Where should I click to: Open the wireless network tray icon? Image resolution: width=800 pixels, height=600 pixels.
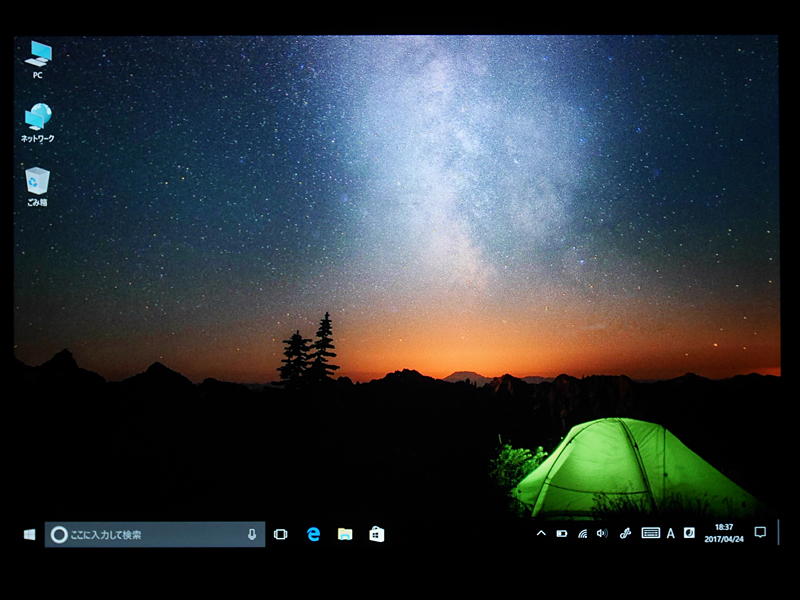[x=582, y=534]
